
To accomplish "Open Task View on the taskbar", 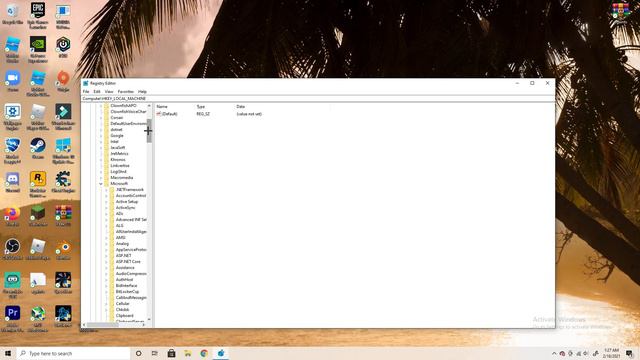I will [155, 353].
